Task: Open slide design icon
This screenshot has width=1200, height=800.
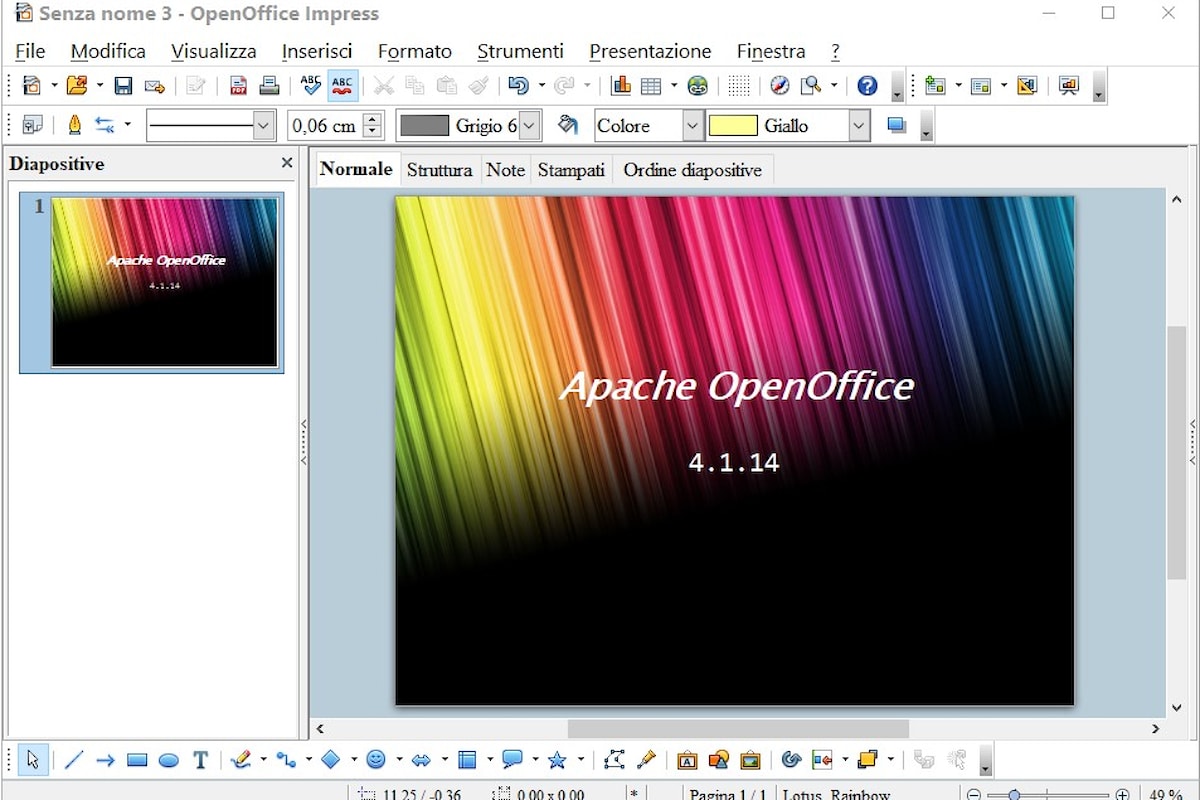Action: coord(1027,86)
